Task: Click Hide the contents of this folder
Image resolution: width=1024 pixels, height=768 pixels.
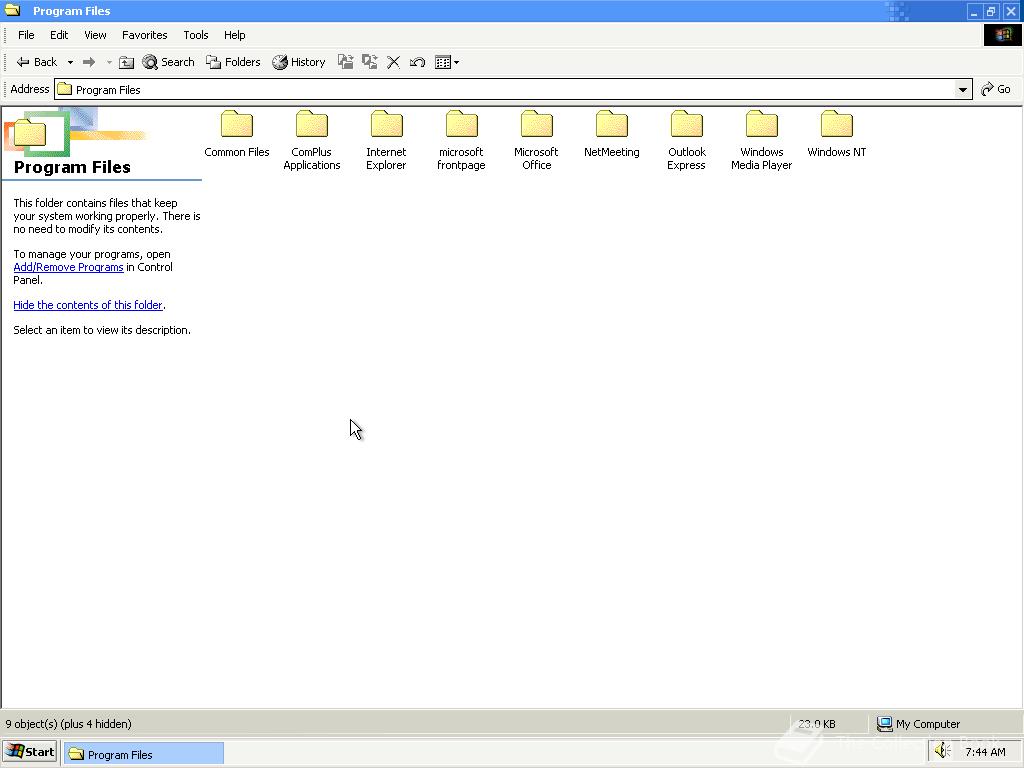Action: 88,305
